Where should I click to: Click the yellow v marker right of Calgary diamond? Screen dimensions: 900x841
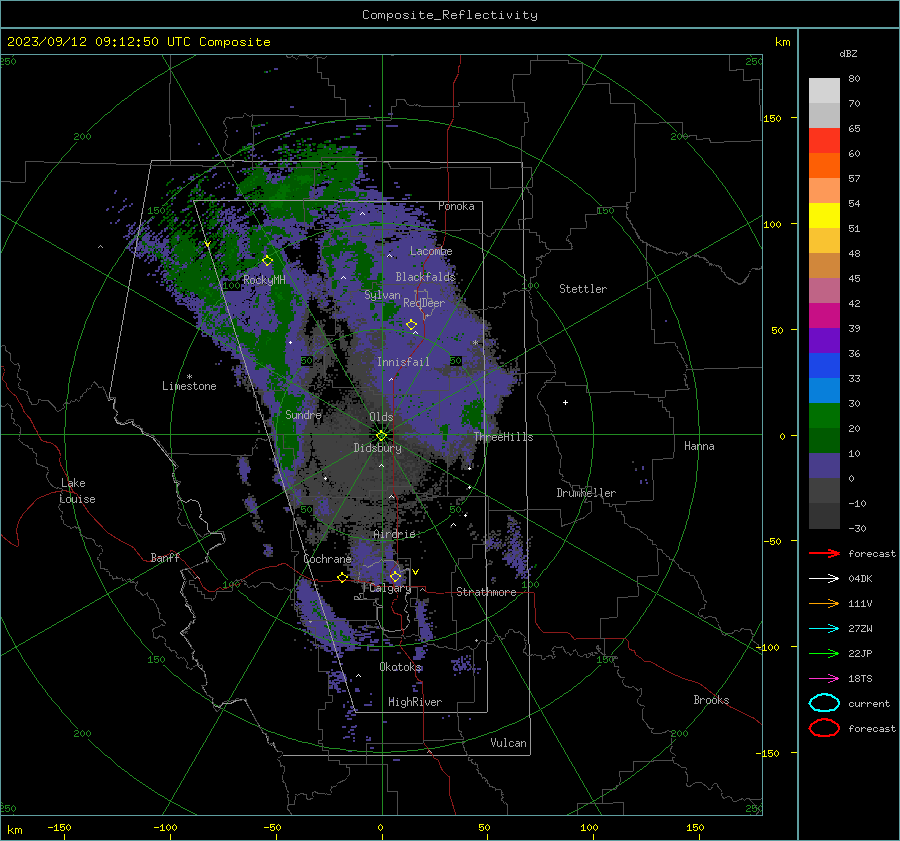click(415, 572)
